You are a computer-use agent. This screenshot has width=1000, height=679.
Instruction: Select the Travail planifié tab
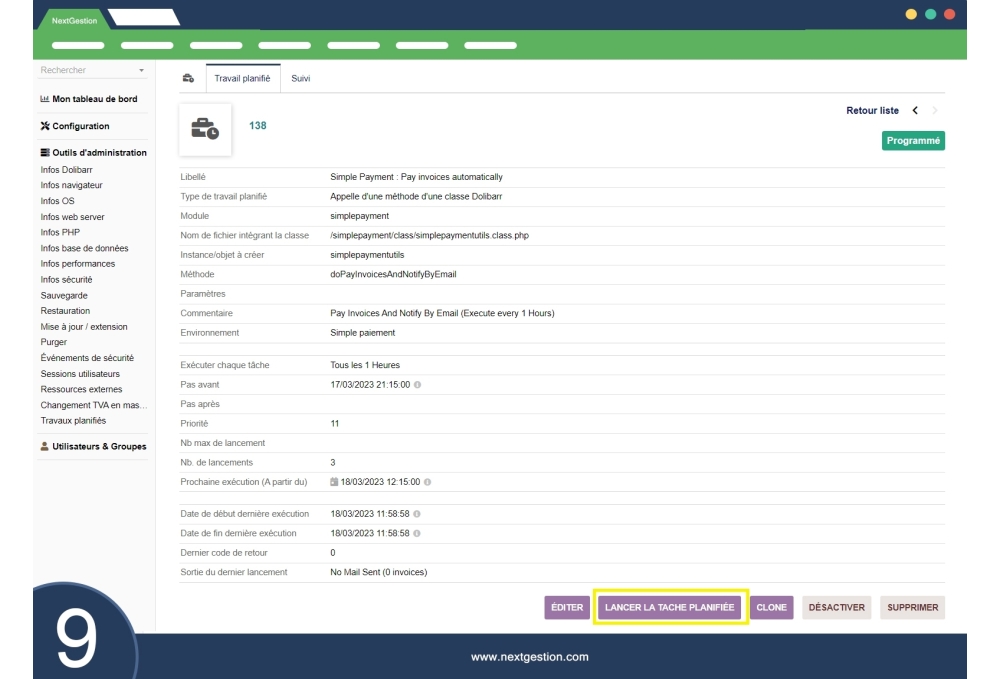[242, 78]
